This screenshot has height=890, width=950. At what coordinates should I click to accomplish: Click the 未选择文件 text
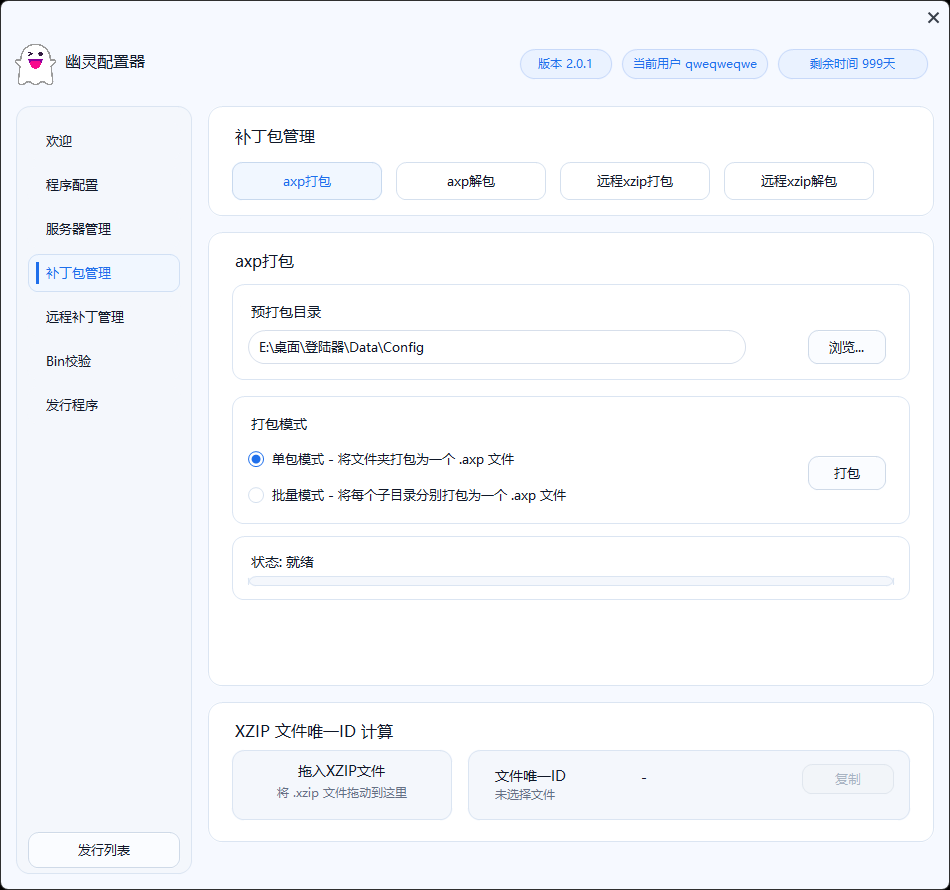click(x=525, y=795)
